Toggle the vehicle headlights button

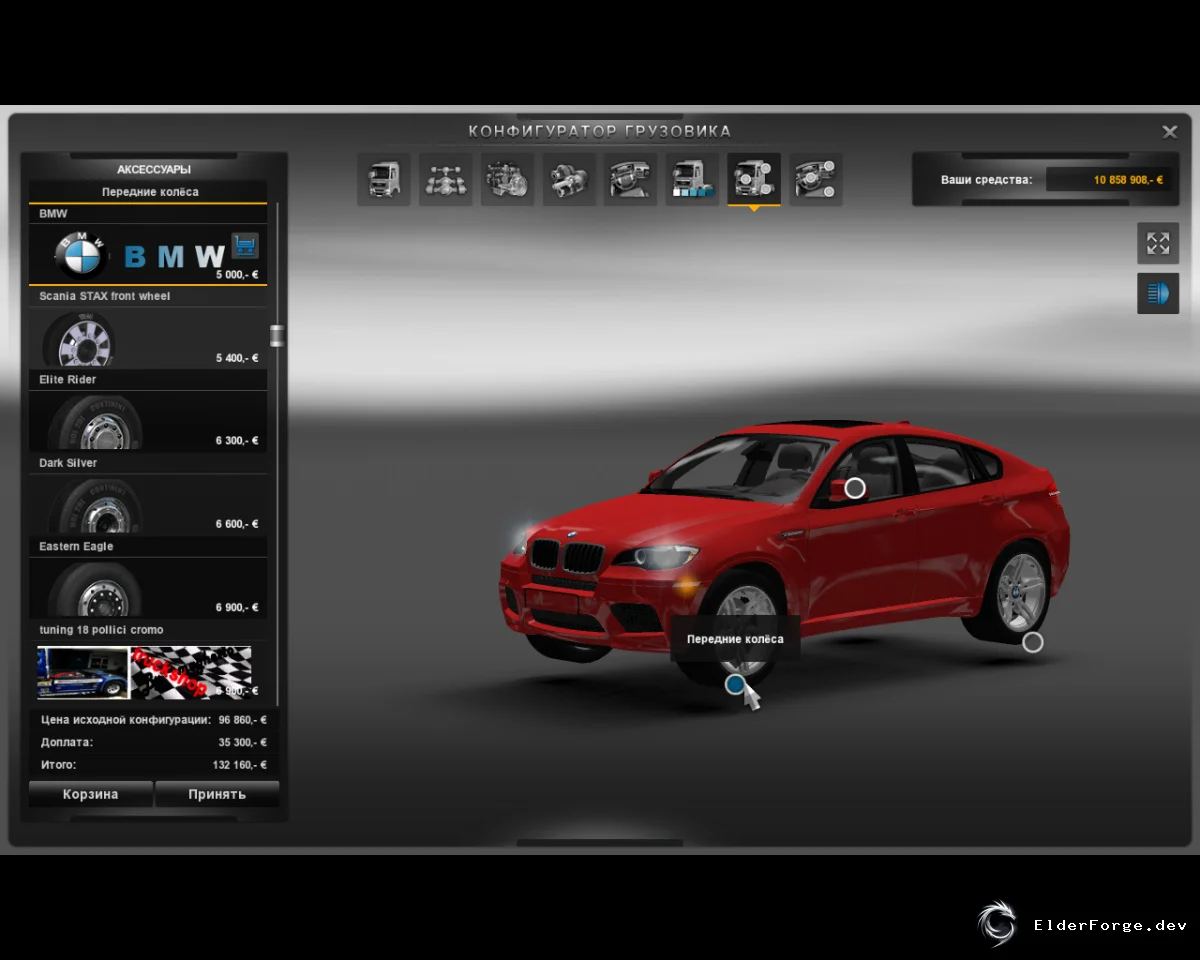[x=1158, y=293]
